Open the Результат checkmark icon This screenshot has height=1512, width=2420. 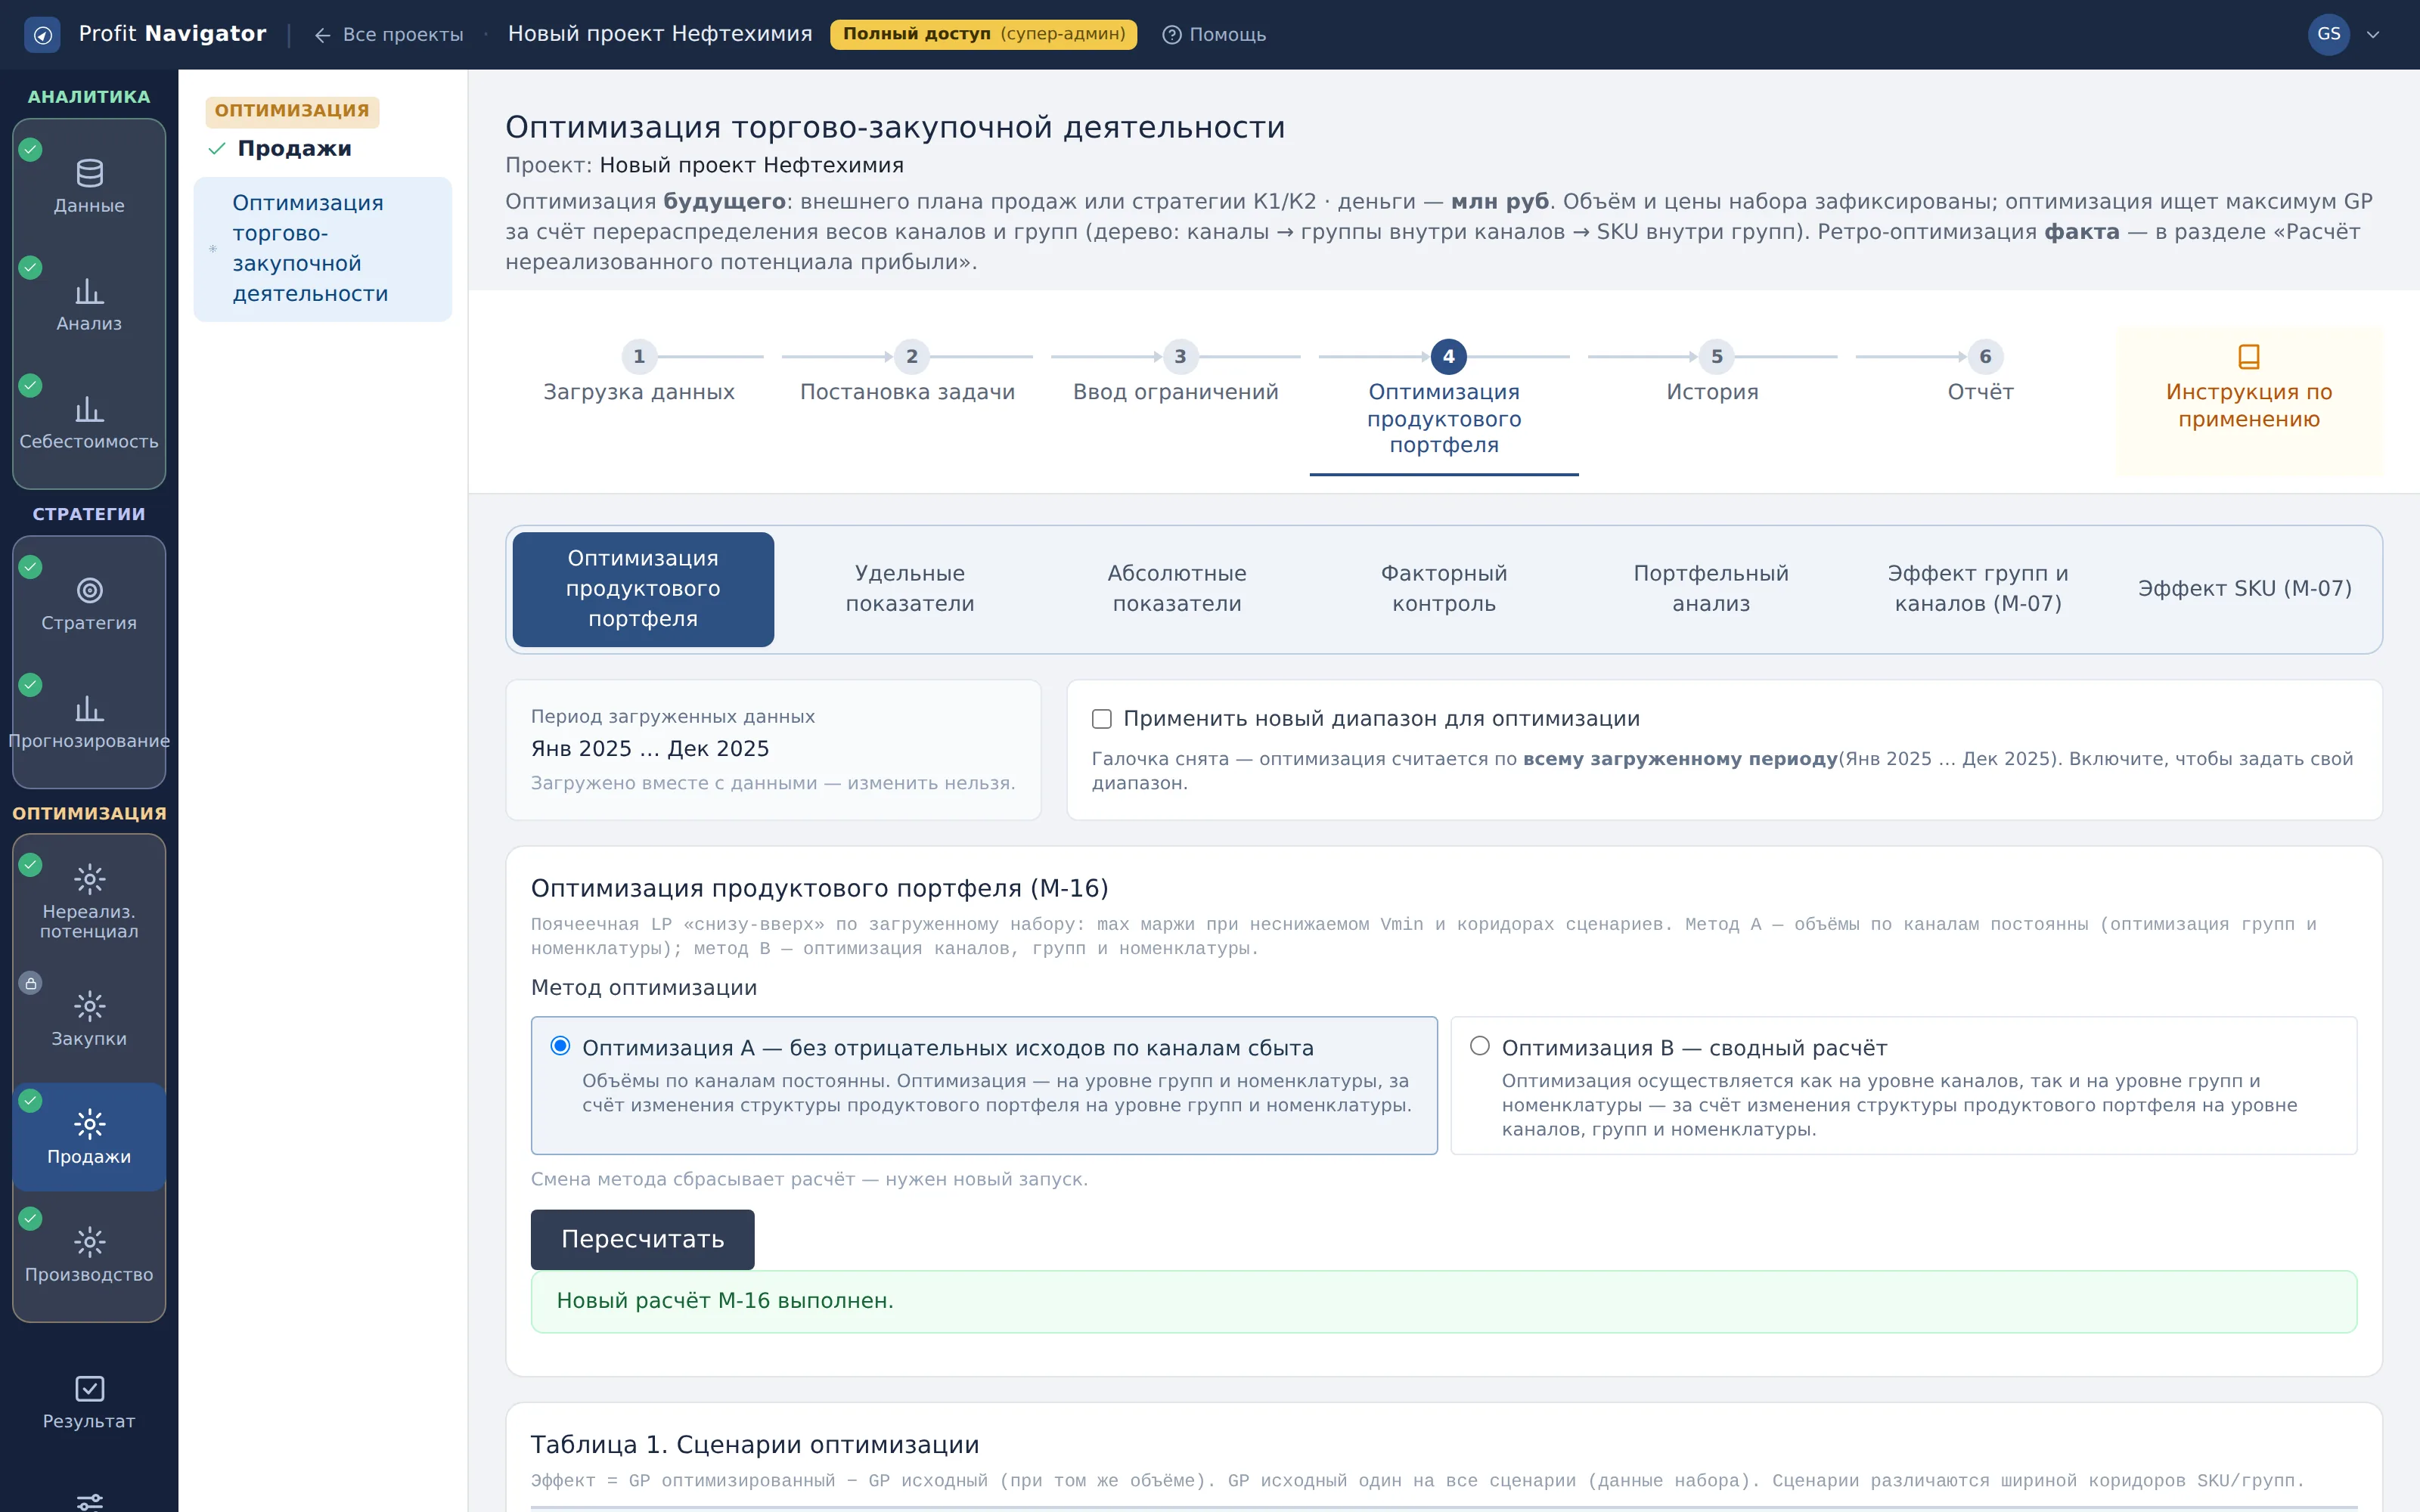(x=89, y=1388)
